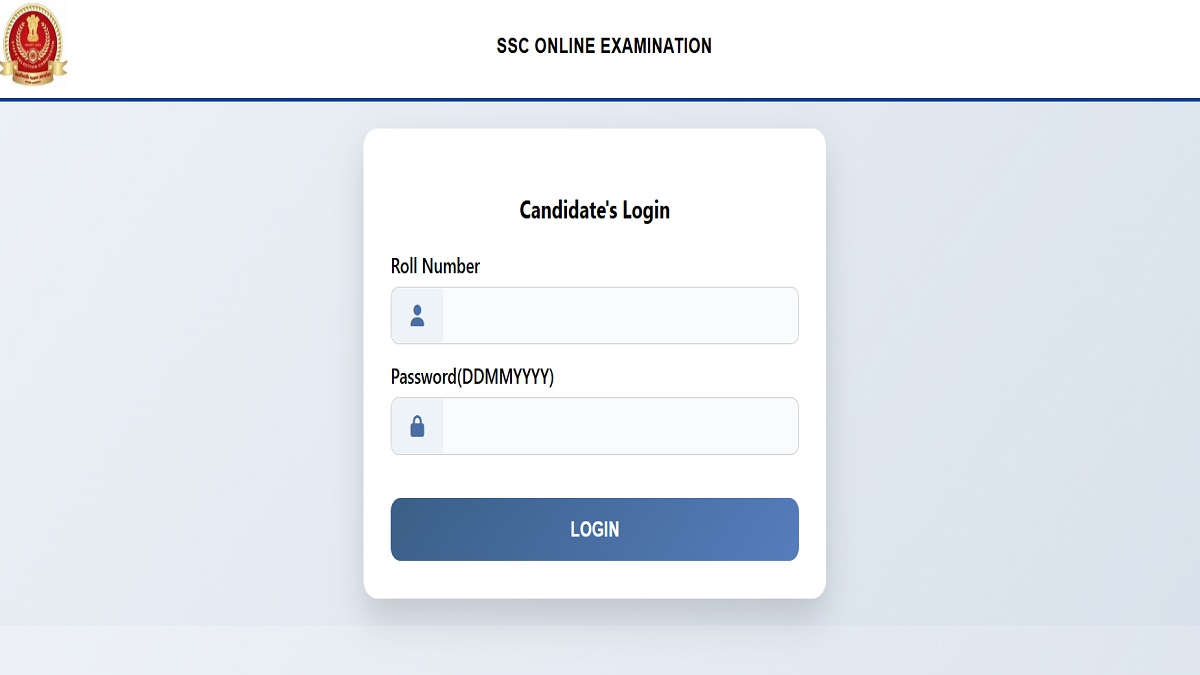The height and width of the screenshot is (675, 1200).
Task: Click the SSC emblem logo
Action: point(33,40)
